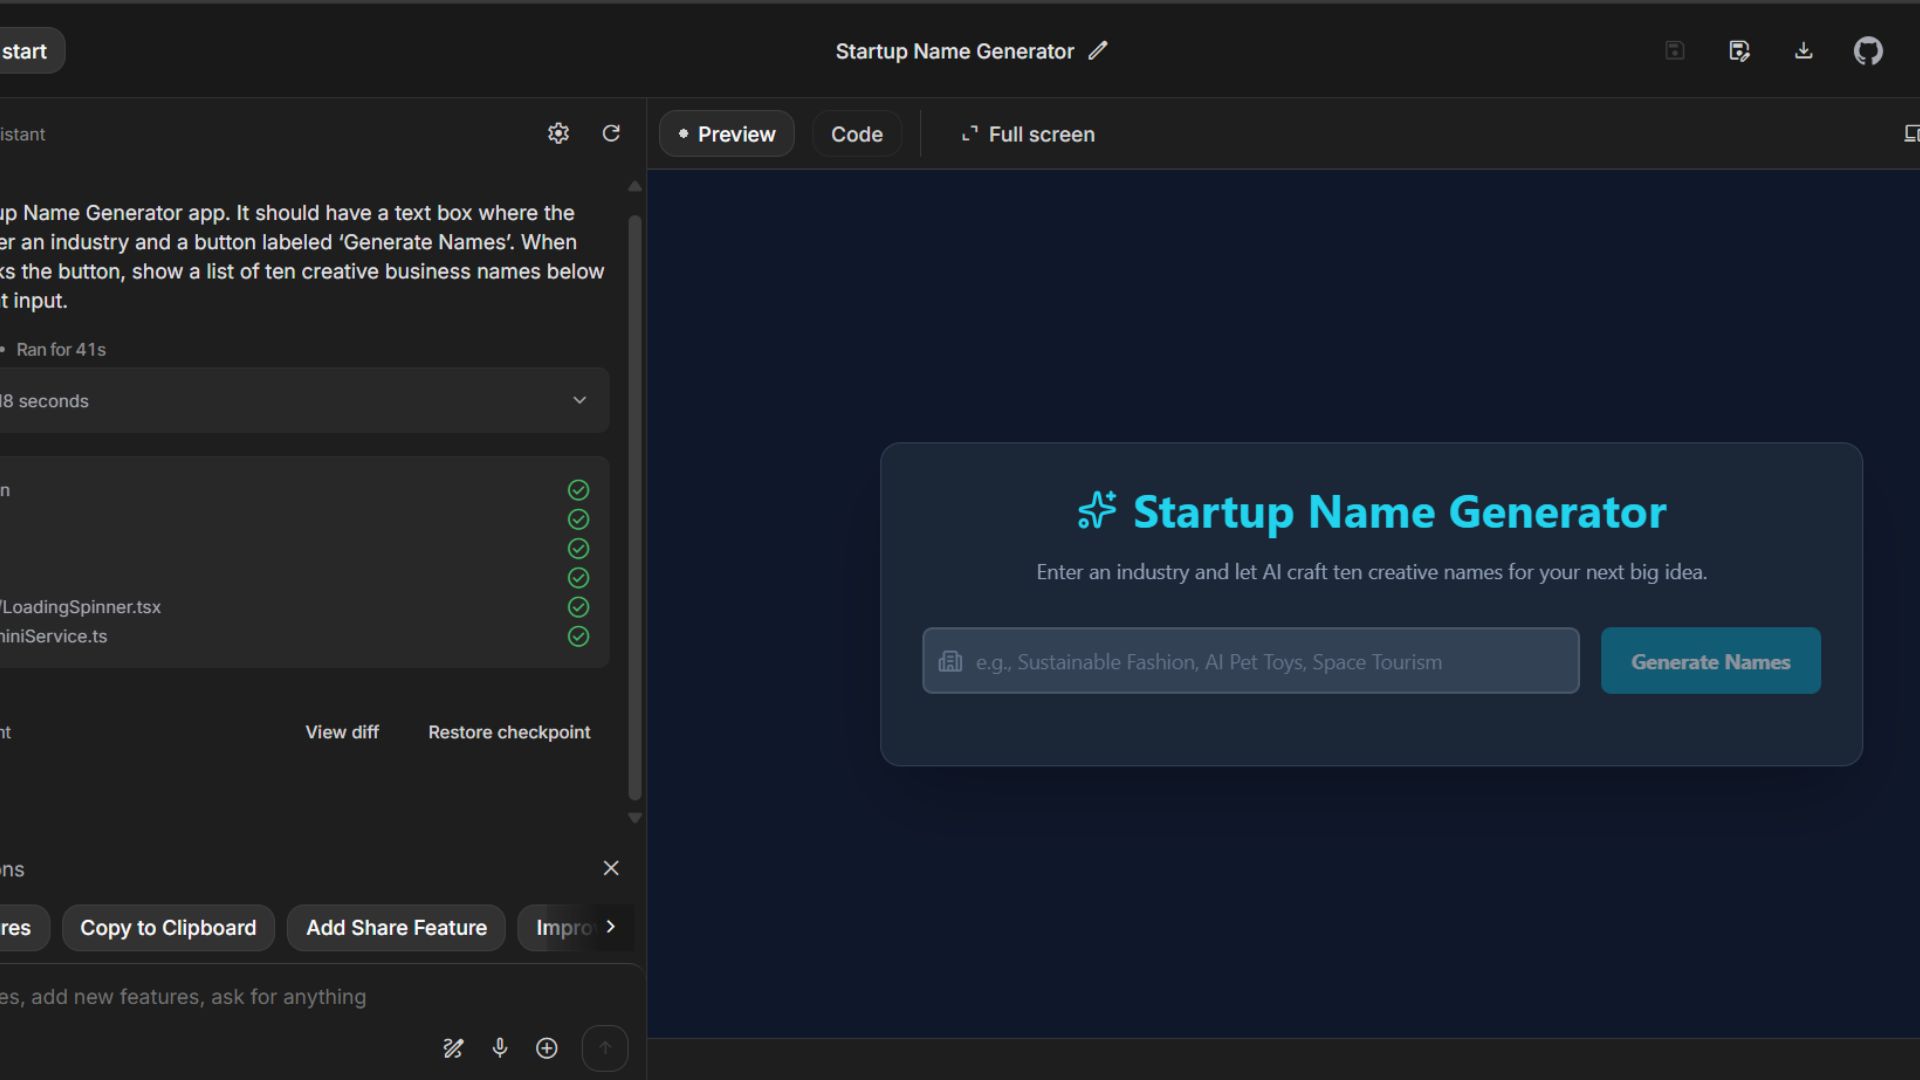Viewport: 1920px width, 1080px height.
Task: Click the View diff link
Action: click(342, 732)
